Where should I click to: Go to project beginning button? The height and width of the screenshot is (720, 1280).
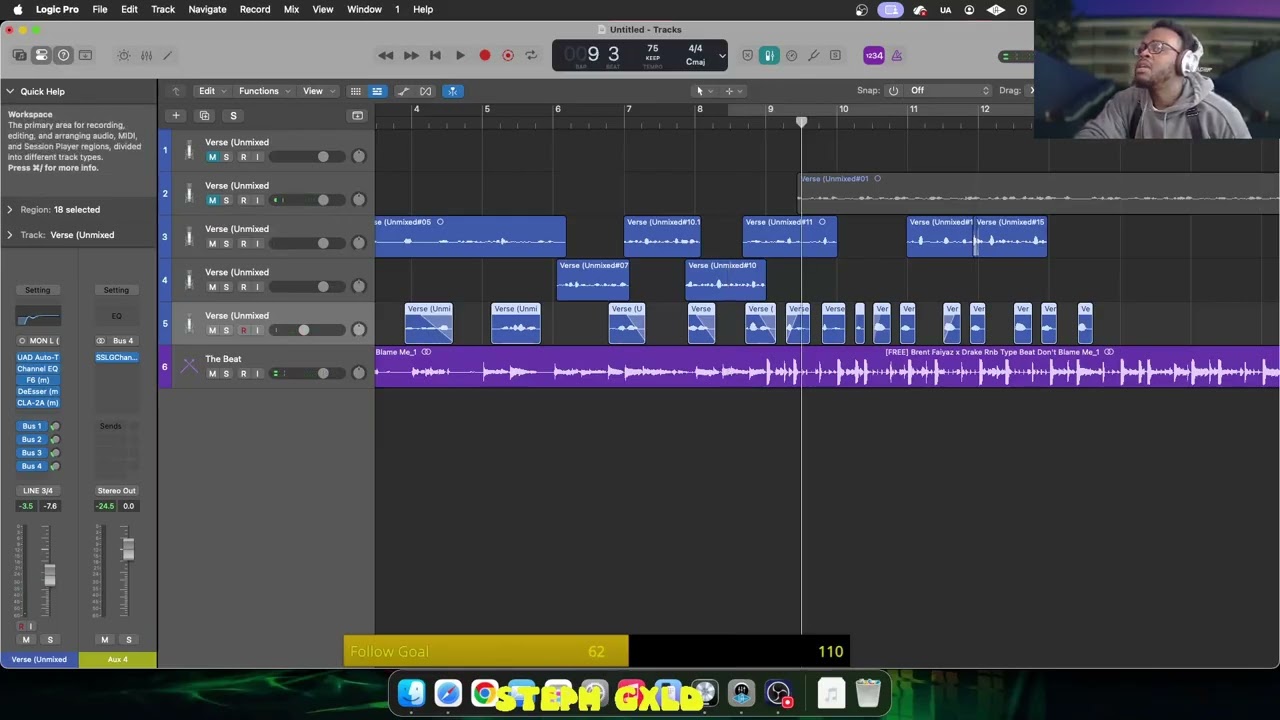point(435,55)
